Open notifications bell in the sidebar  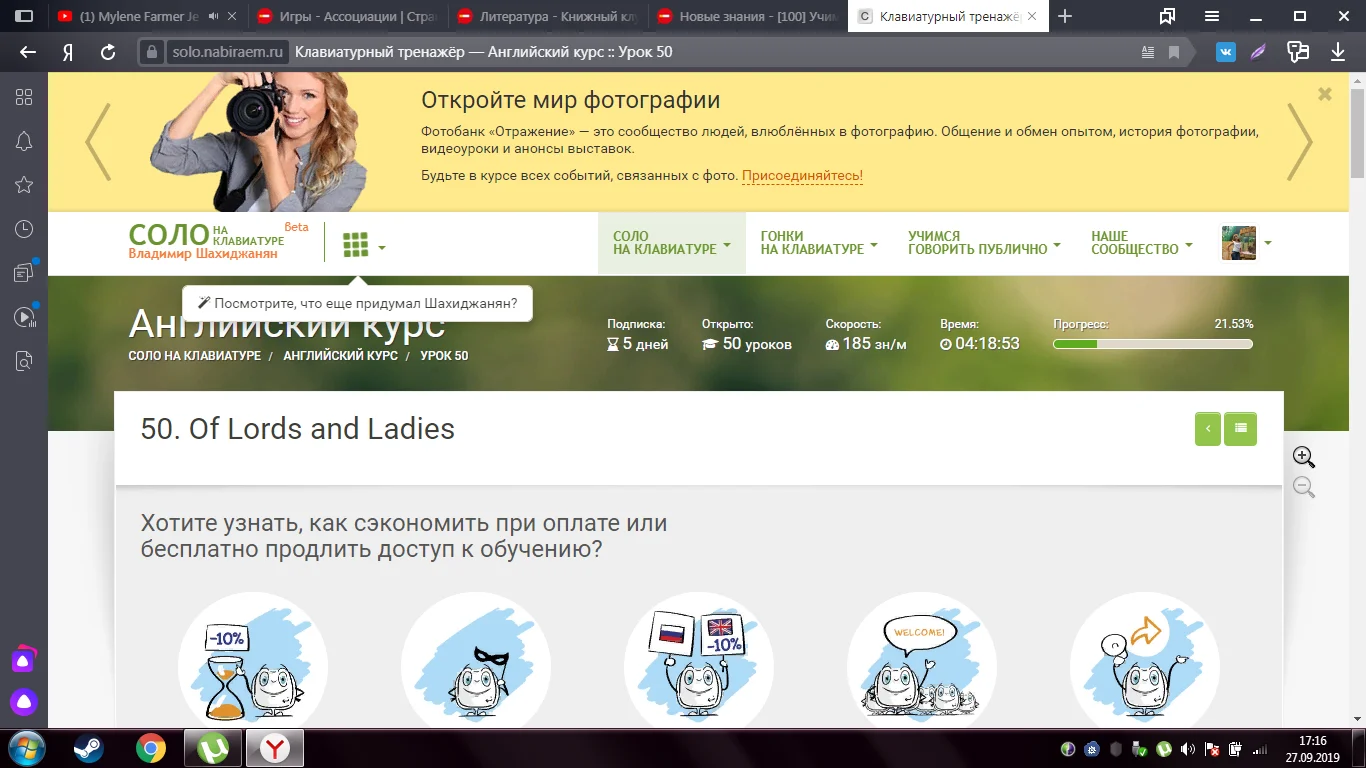tap(24, 141)
